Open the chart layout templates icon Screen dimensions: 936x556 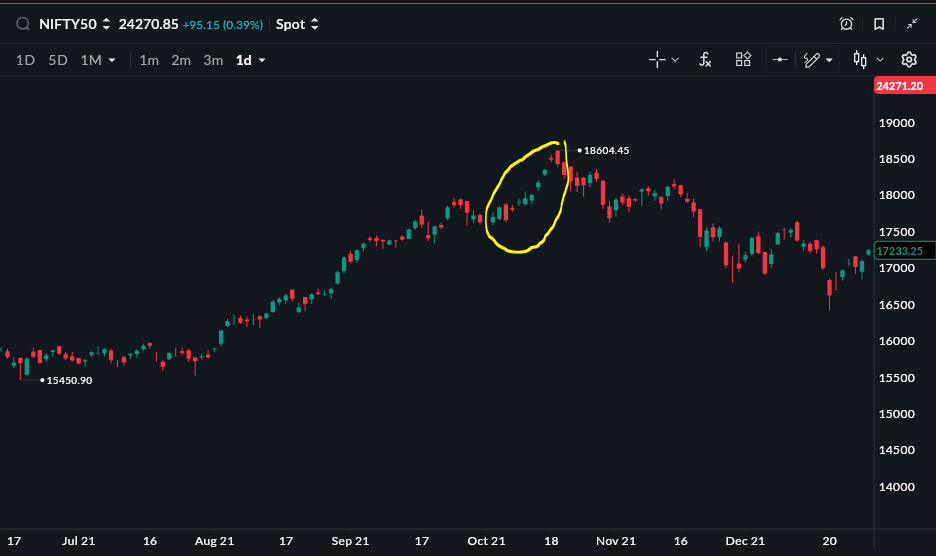point(743,60)
